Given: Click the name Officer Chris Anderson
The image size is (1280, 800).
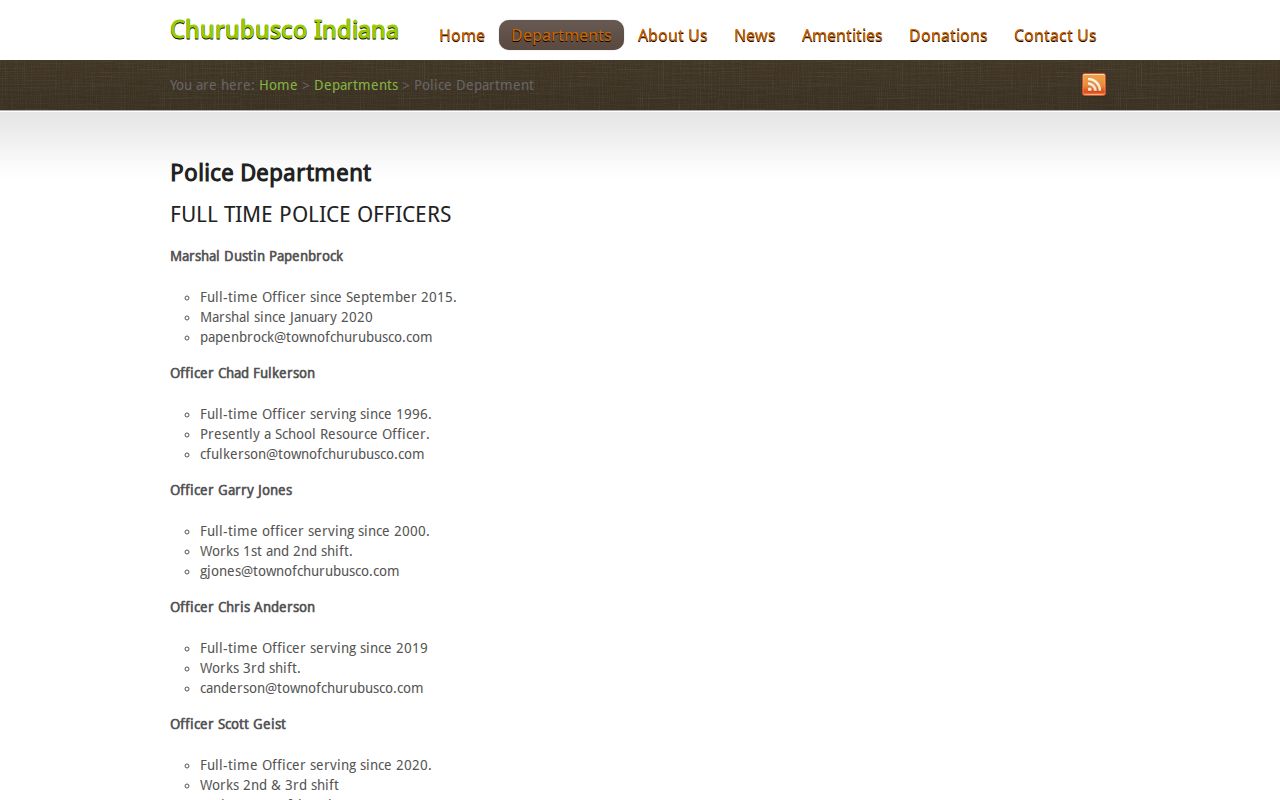Looking at the screenshot, I should [242, 607].
